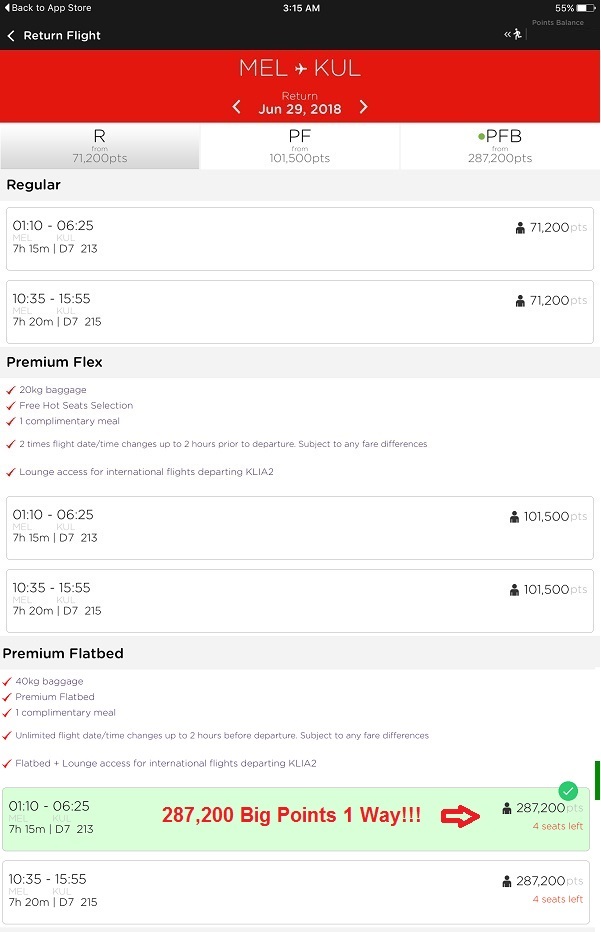Collapse the Premium Flatbed section header

click(x=63, y=653)
